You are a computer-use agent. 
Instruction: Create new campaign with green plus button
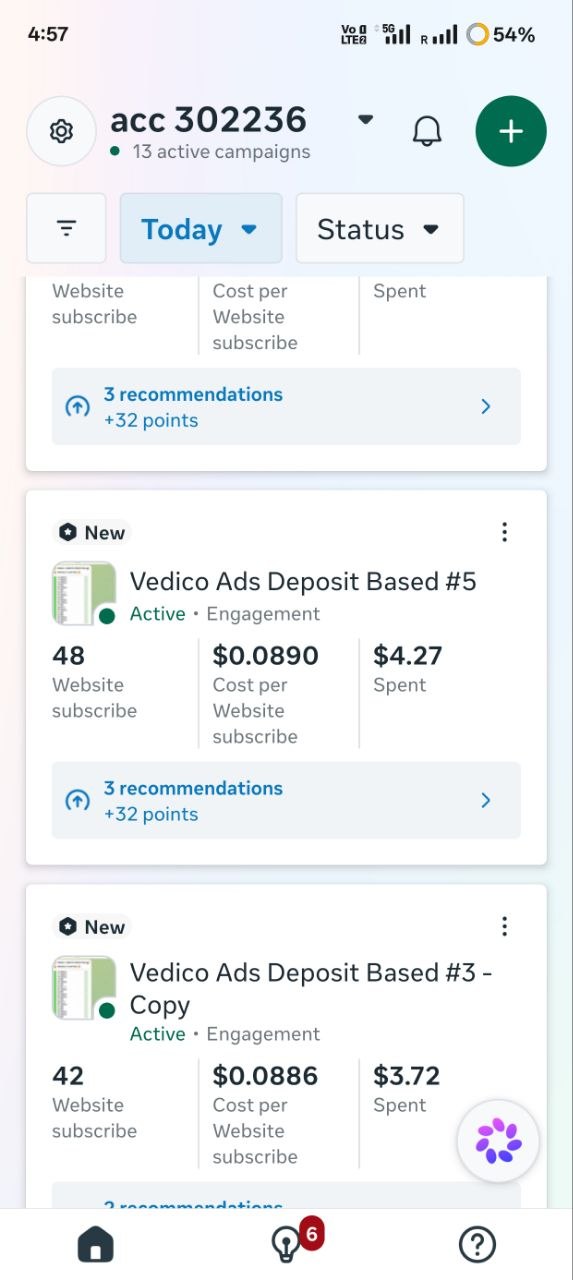(511, 131)
